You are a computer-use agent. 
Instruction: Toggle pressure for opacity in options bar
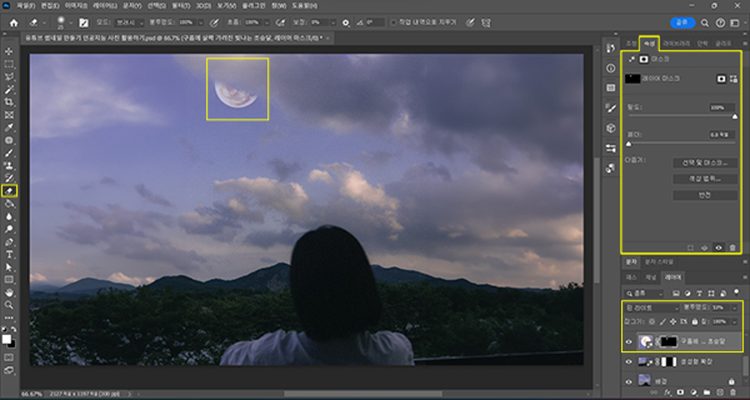(x=215, y=22)
